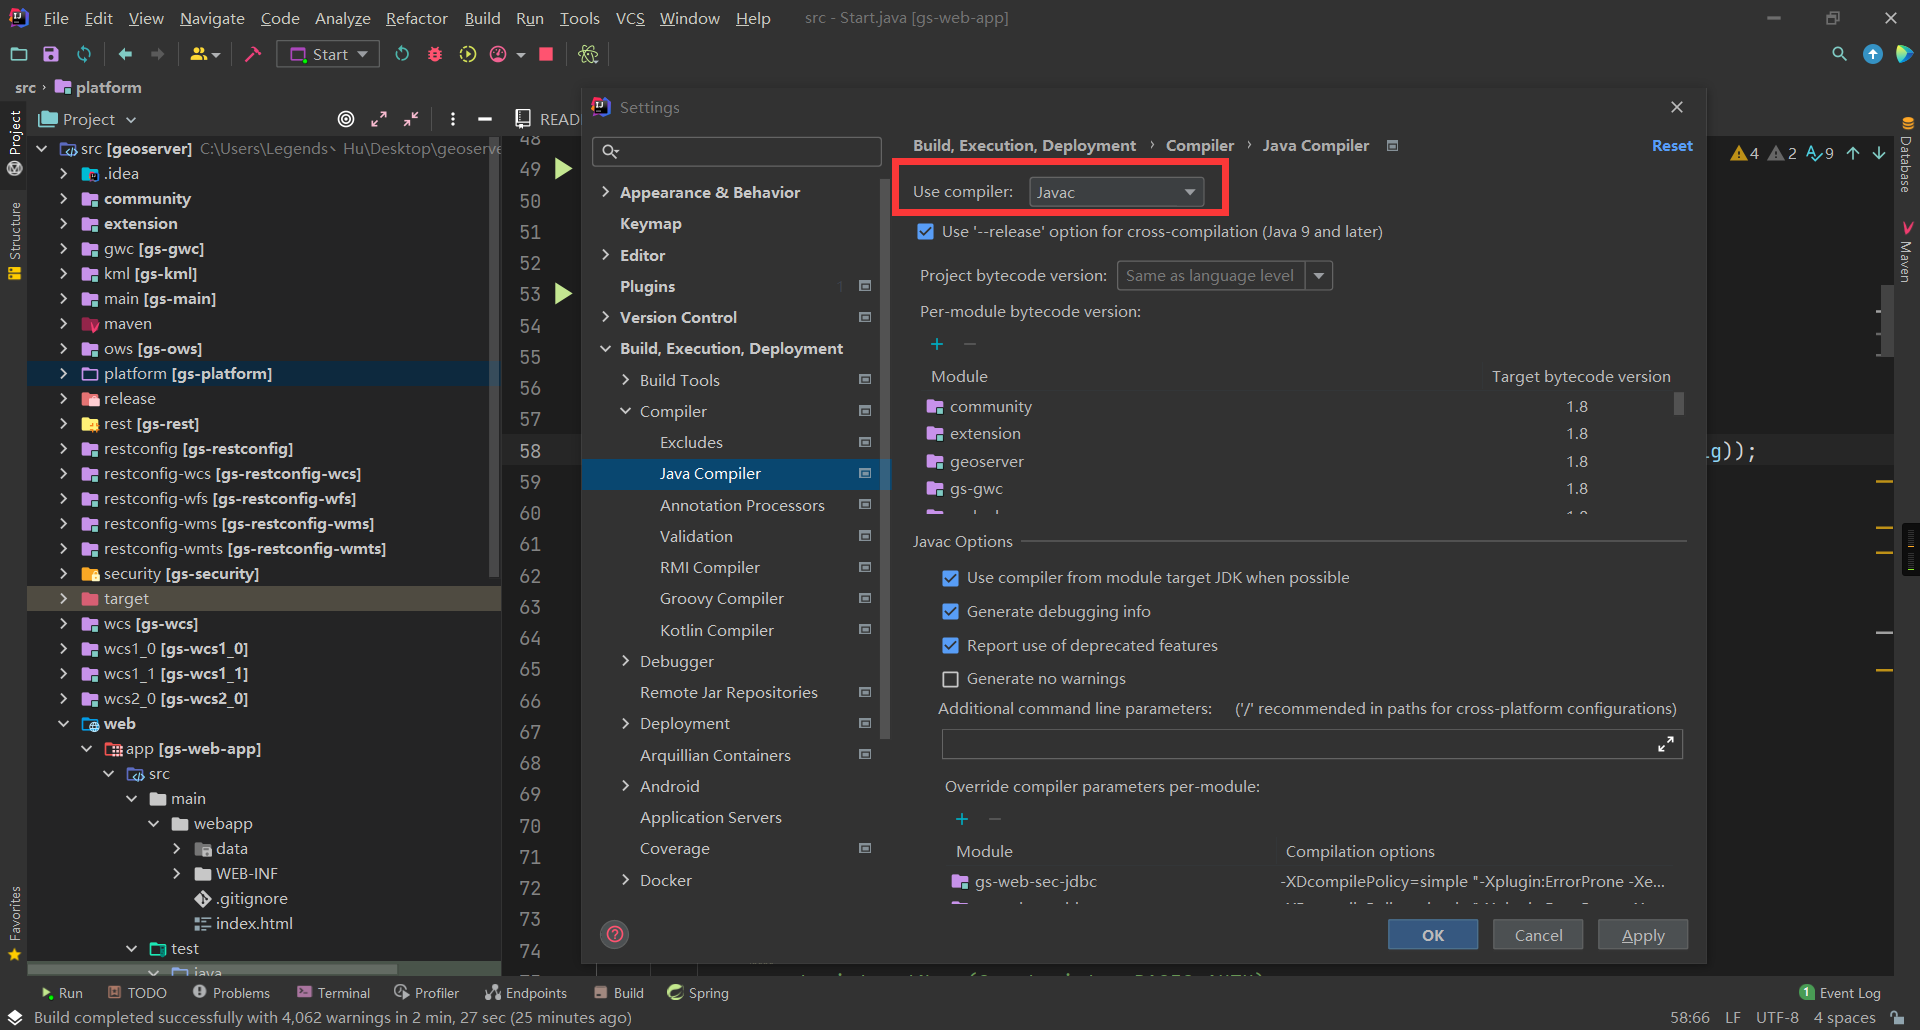Toggle Generate debugging info checkbox
This screenshot has width=1920, height=1030.
951,612
